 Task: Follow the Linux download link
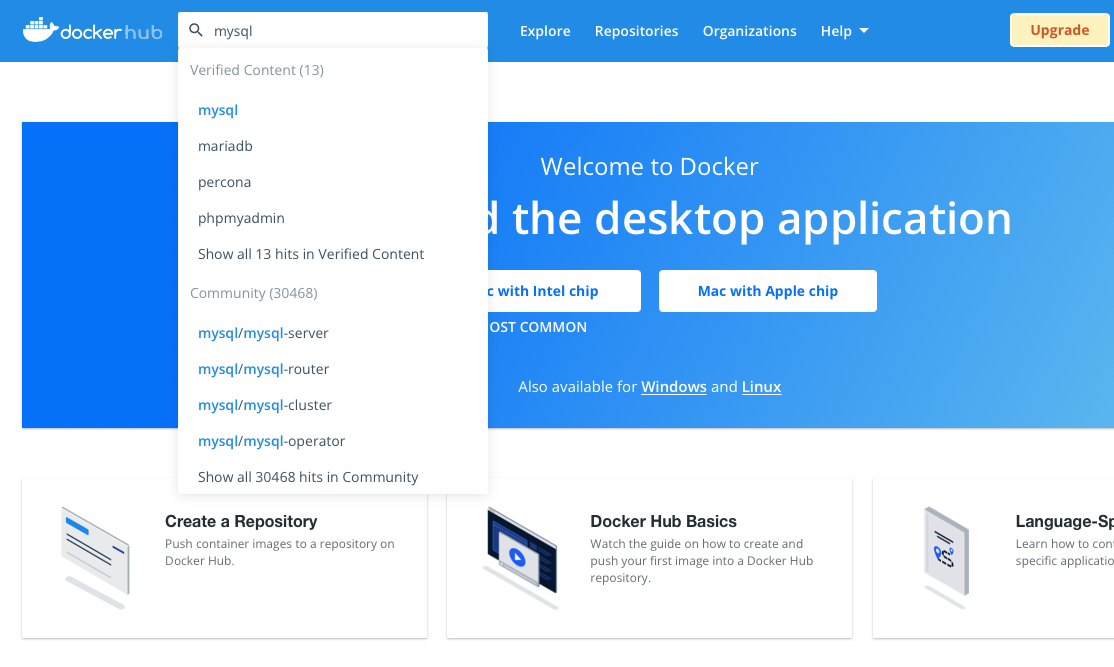click(x=761, y=387)
